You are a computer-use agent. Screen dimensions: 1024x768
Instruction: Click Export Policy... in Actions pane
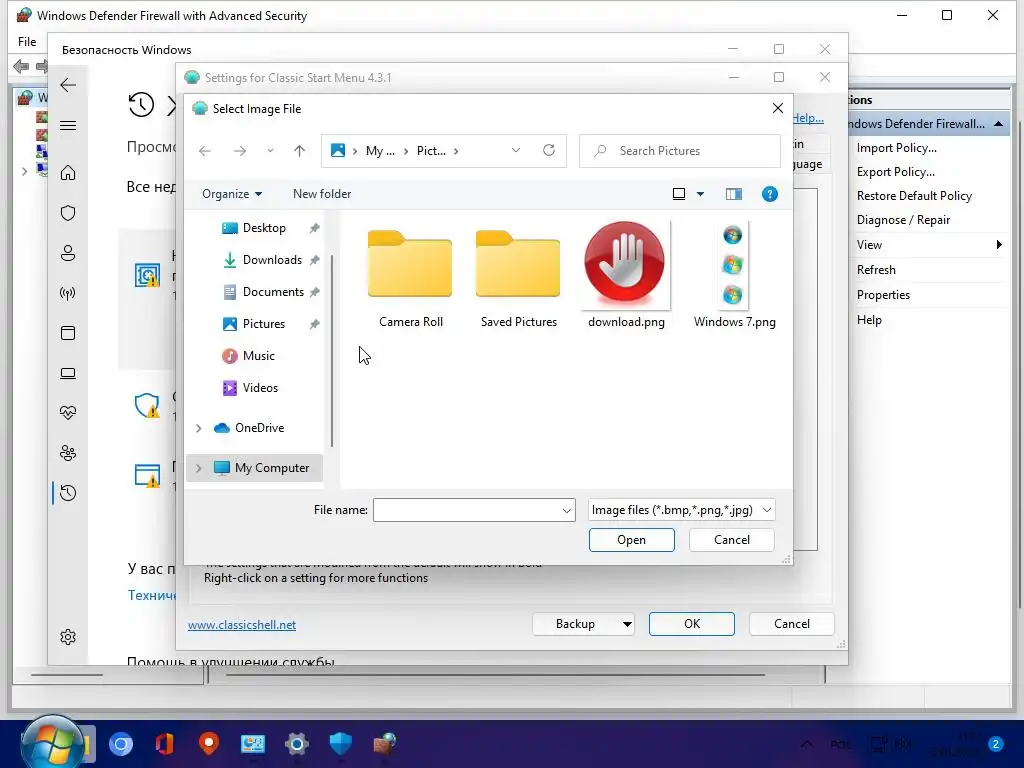895,172
